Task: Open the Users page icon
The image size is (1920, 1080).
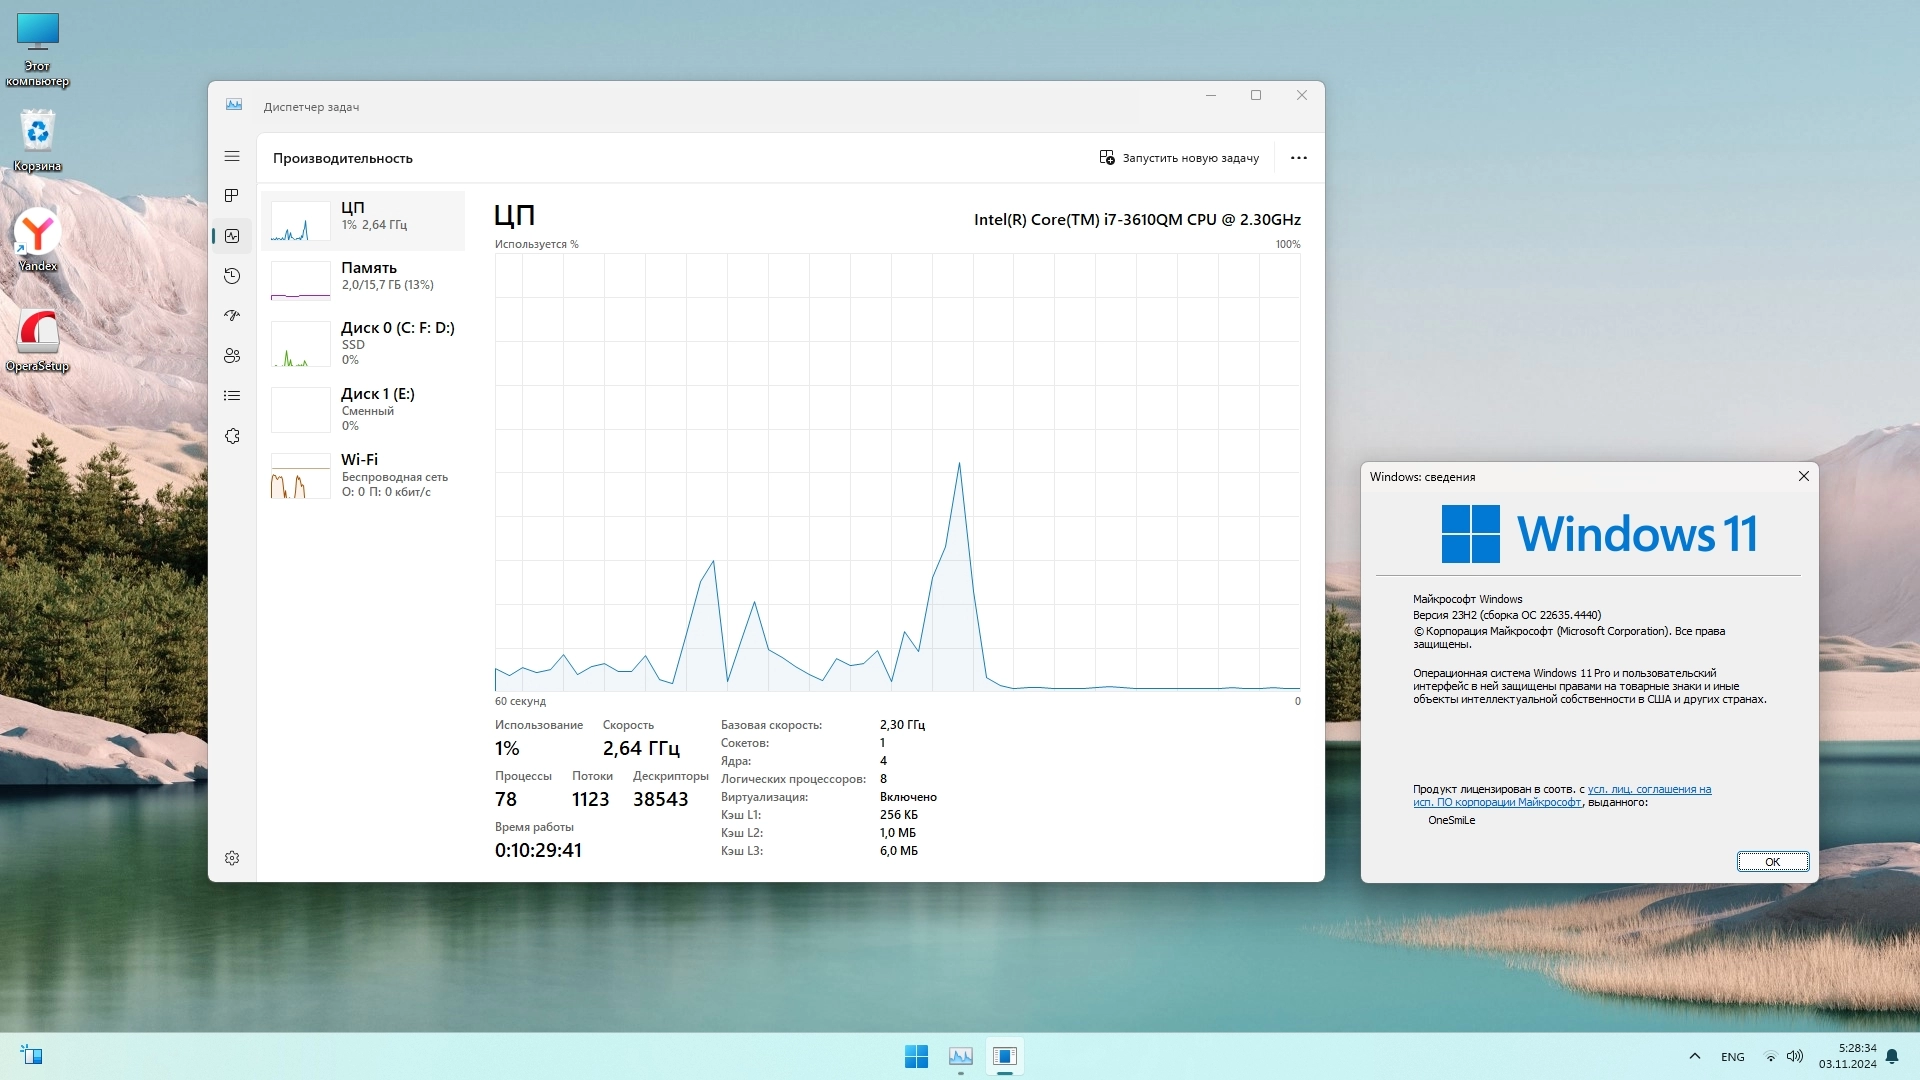Action: coord(232,356)
